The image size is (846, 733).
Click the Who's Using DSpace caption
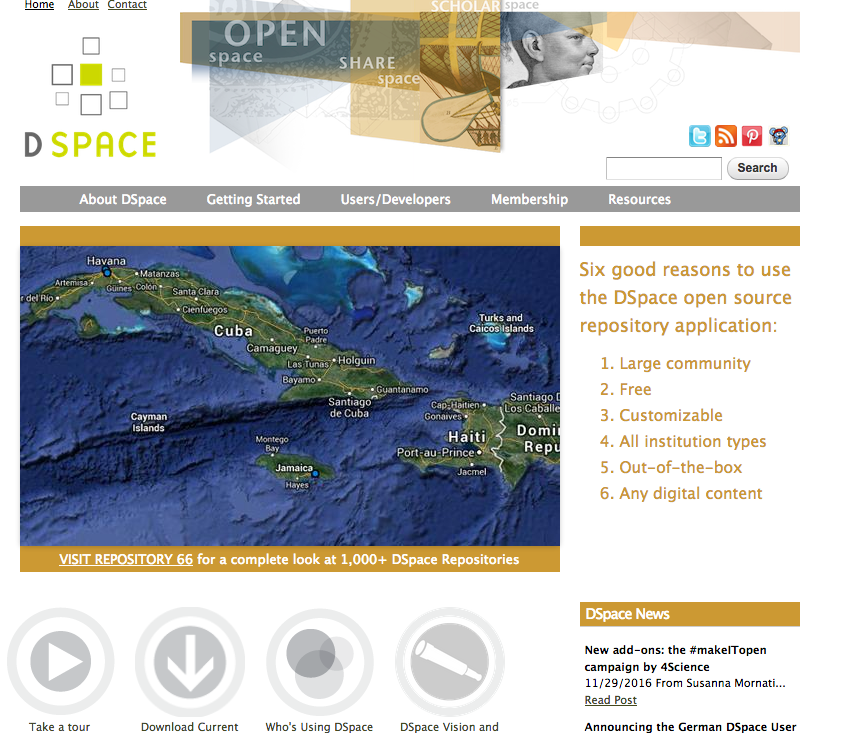(319, 727)
